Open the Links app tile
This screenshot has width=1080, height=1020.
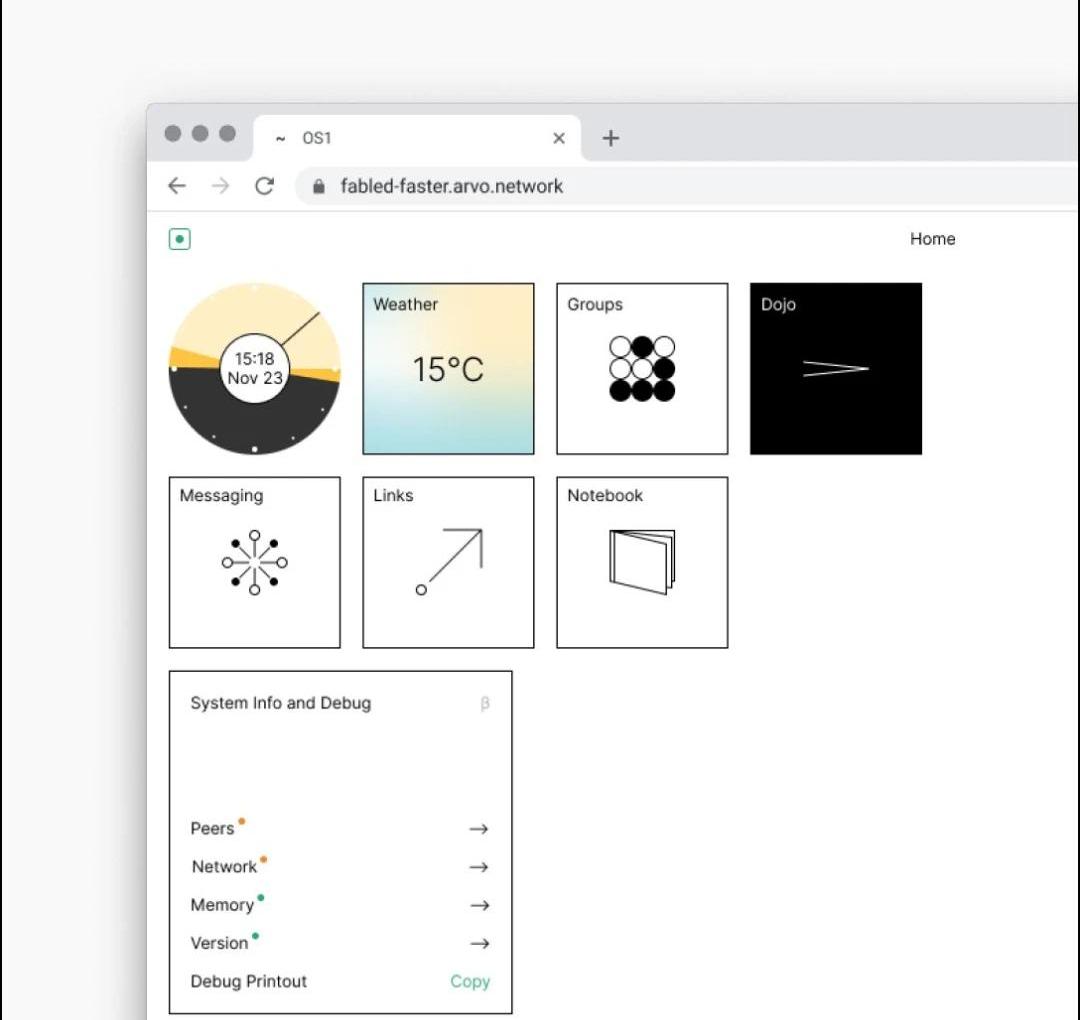click(448, 562)
